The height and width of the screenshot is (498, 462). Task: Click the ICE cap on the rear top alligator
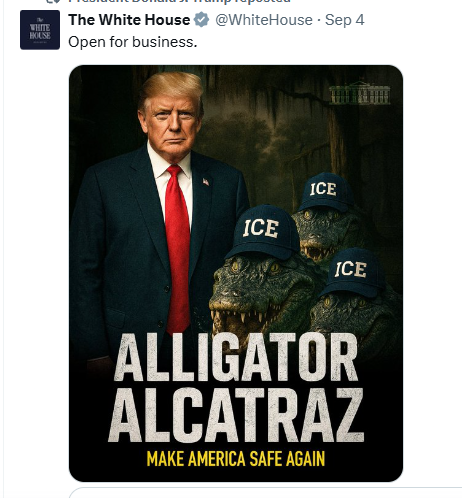[x=326, y=192]
